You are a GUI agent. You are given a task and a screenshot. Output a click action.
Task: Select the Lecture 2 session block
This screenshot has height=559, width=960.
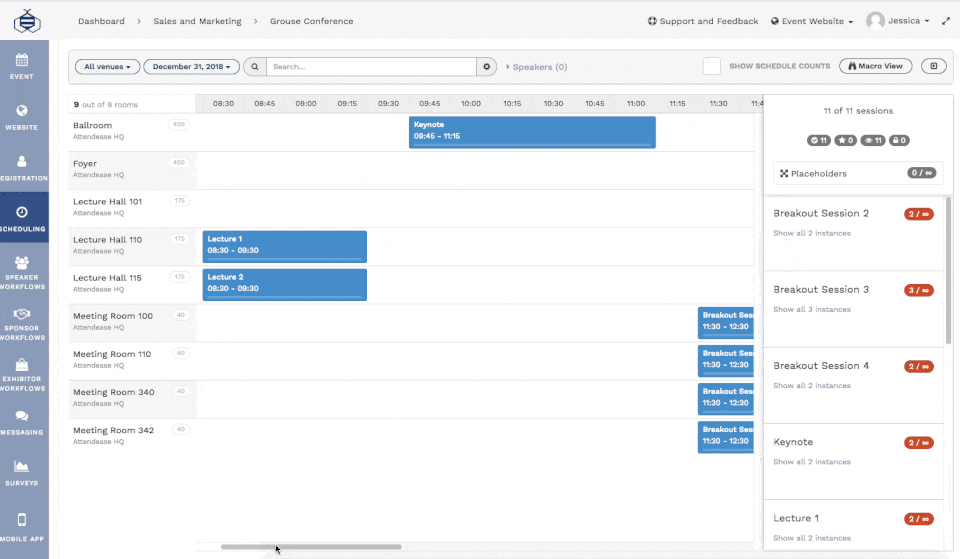click(x=285, y=285)
